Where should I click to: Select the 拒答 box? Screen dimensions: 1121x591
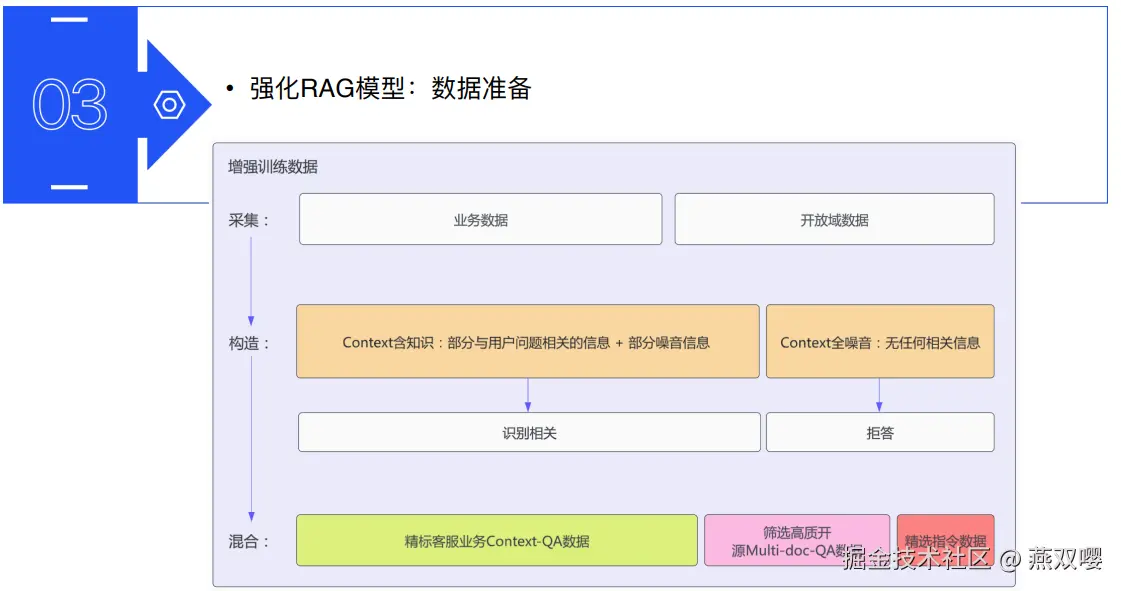click(x=880, y=432)
